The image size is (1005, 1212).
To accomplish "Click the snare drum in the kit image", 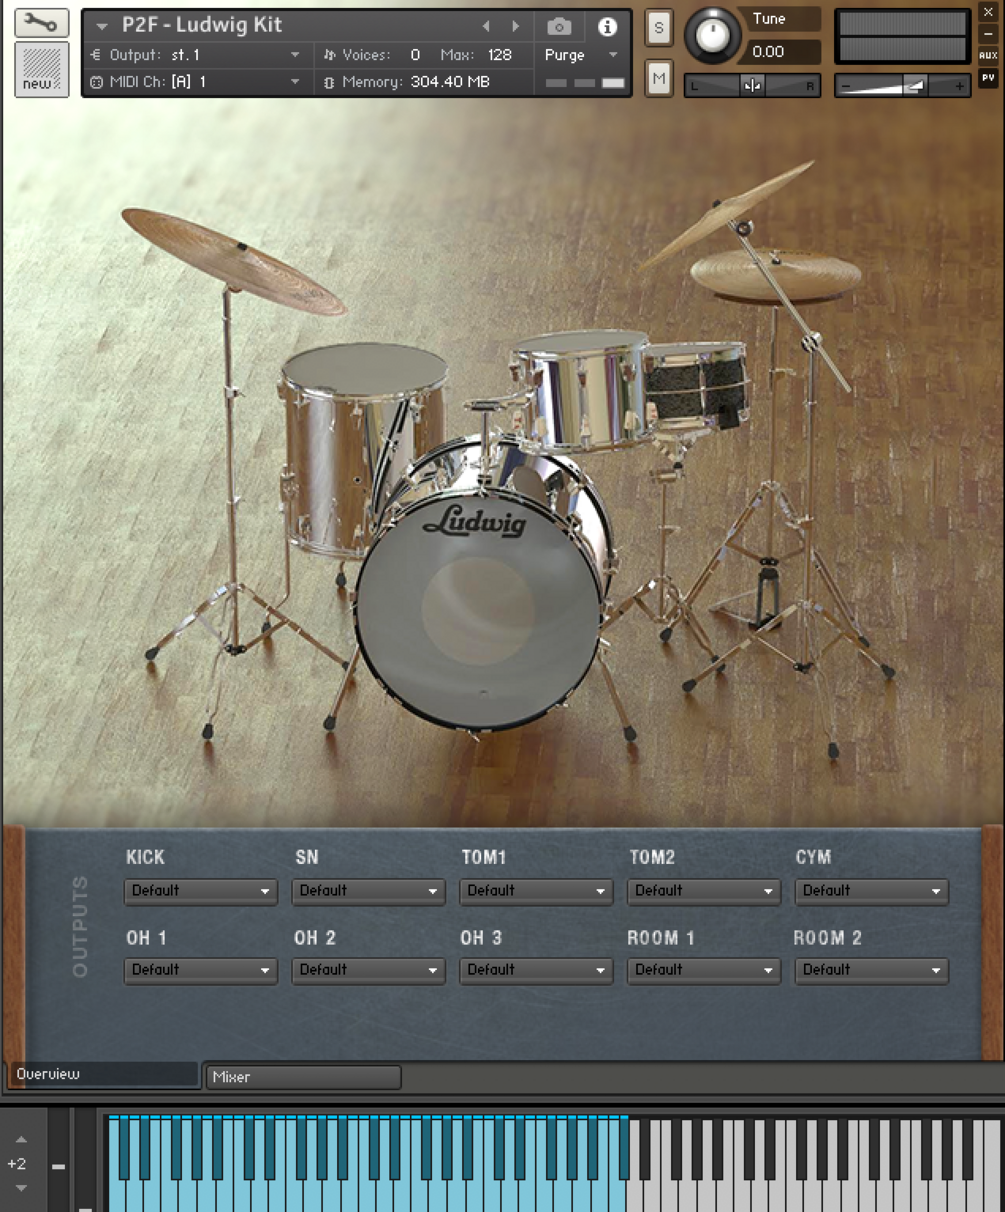I will [x=696, y=385].
